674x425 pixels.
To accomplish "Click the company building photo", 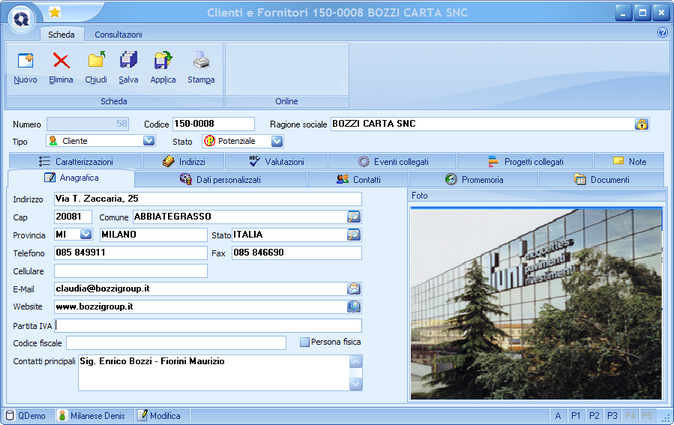I will coord(536,304).
